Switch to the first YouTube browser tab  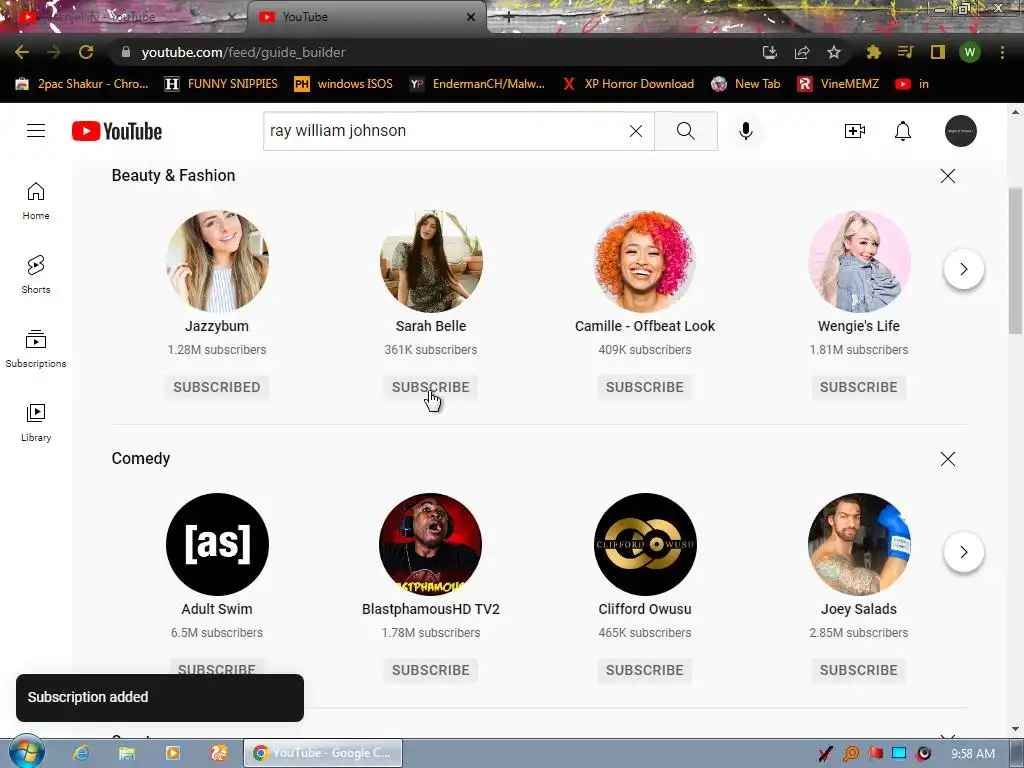(123, 17)
